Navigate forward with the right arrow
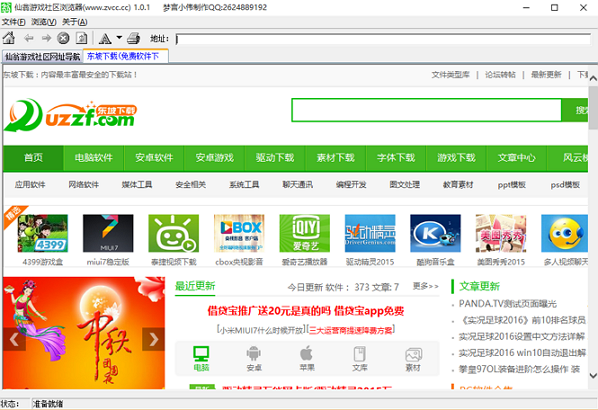Viewport: 598px width, 410px height. tap(47, 38)
